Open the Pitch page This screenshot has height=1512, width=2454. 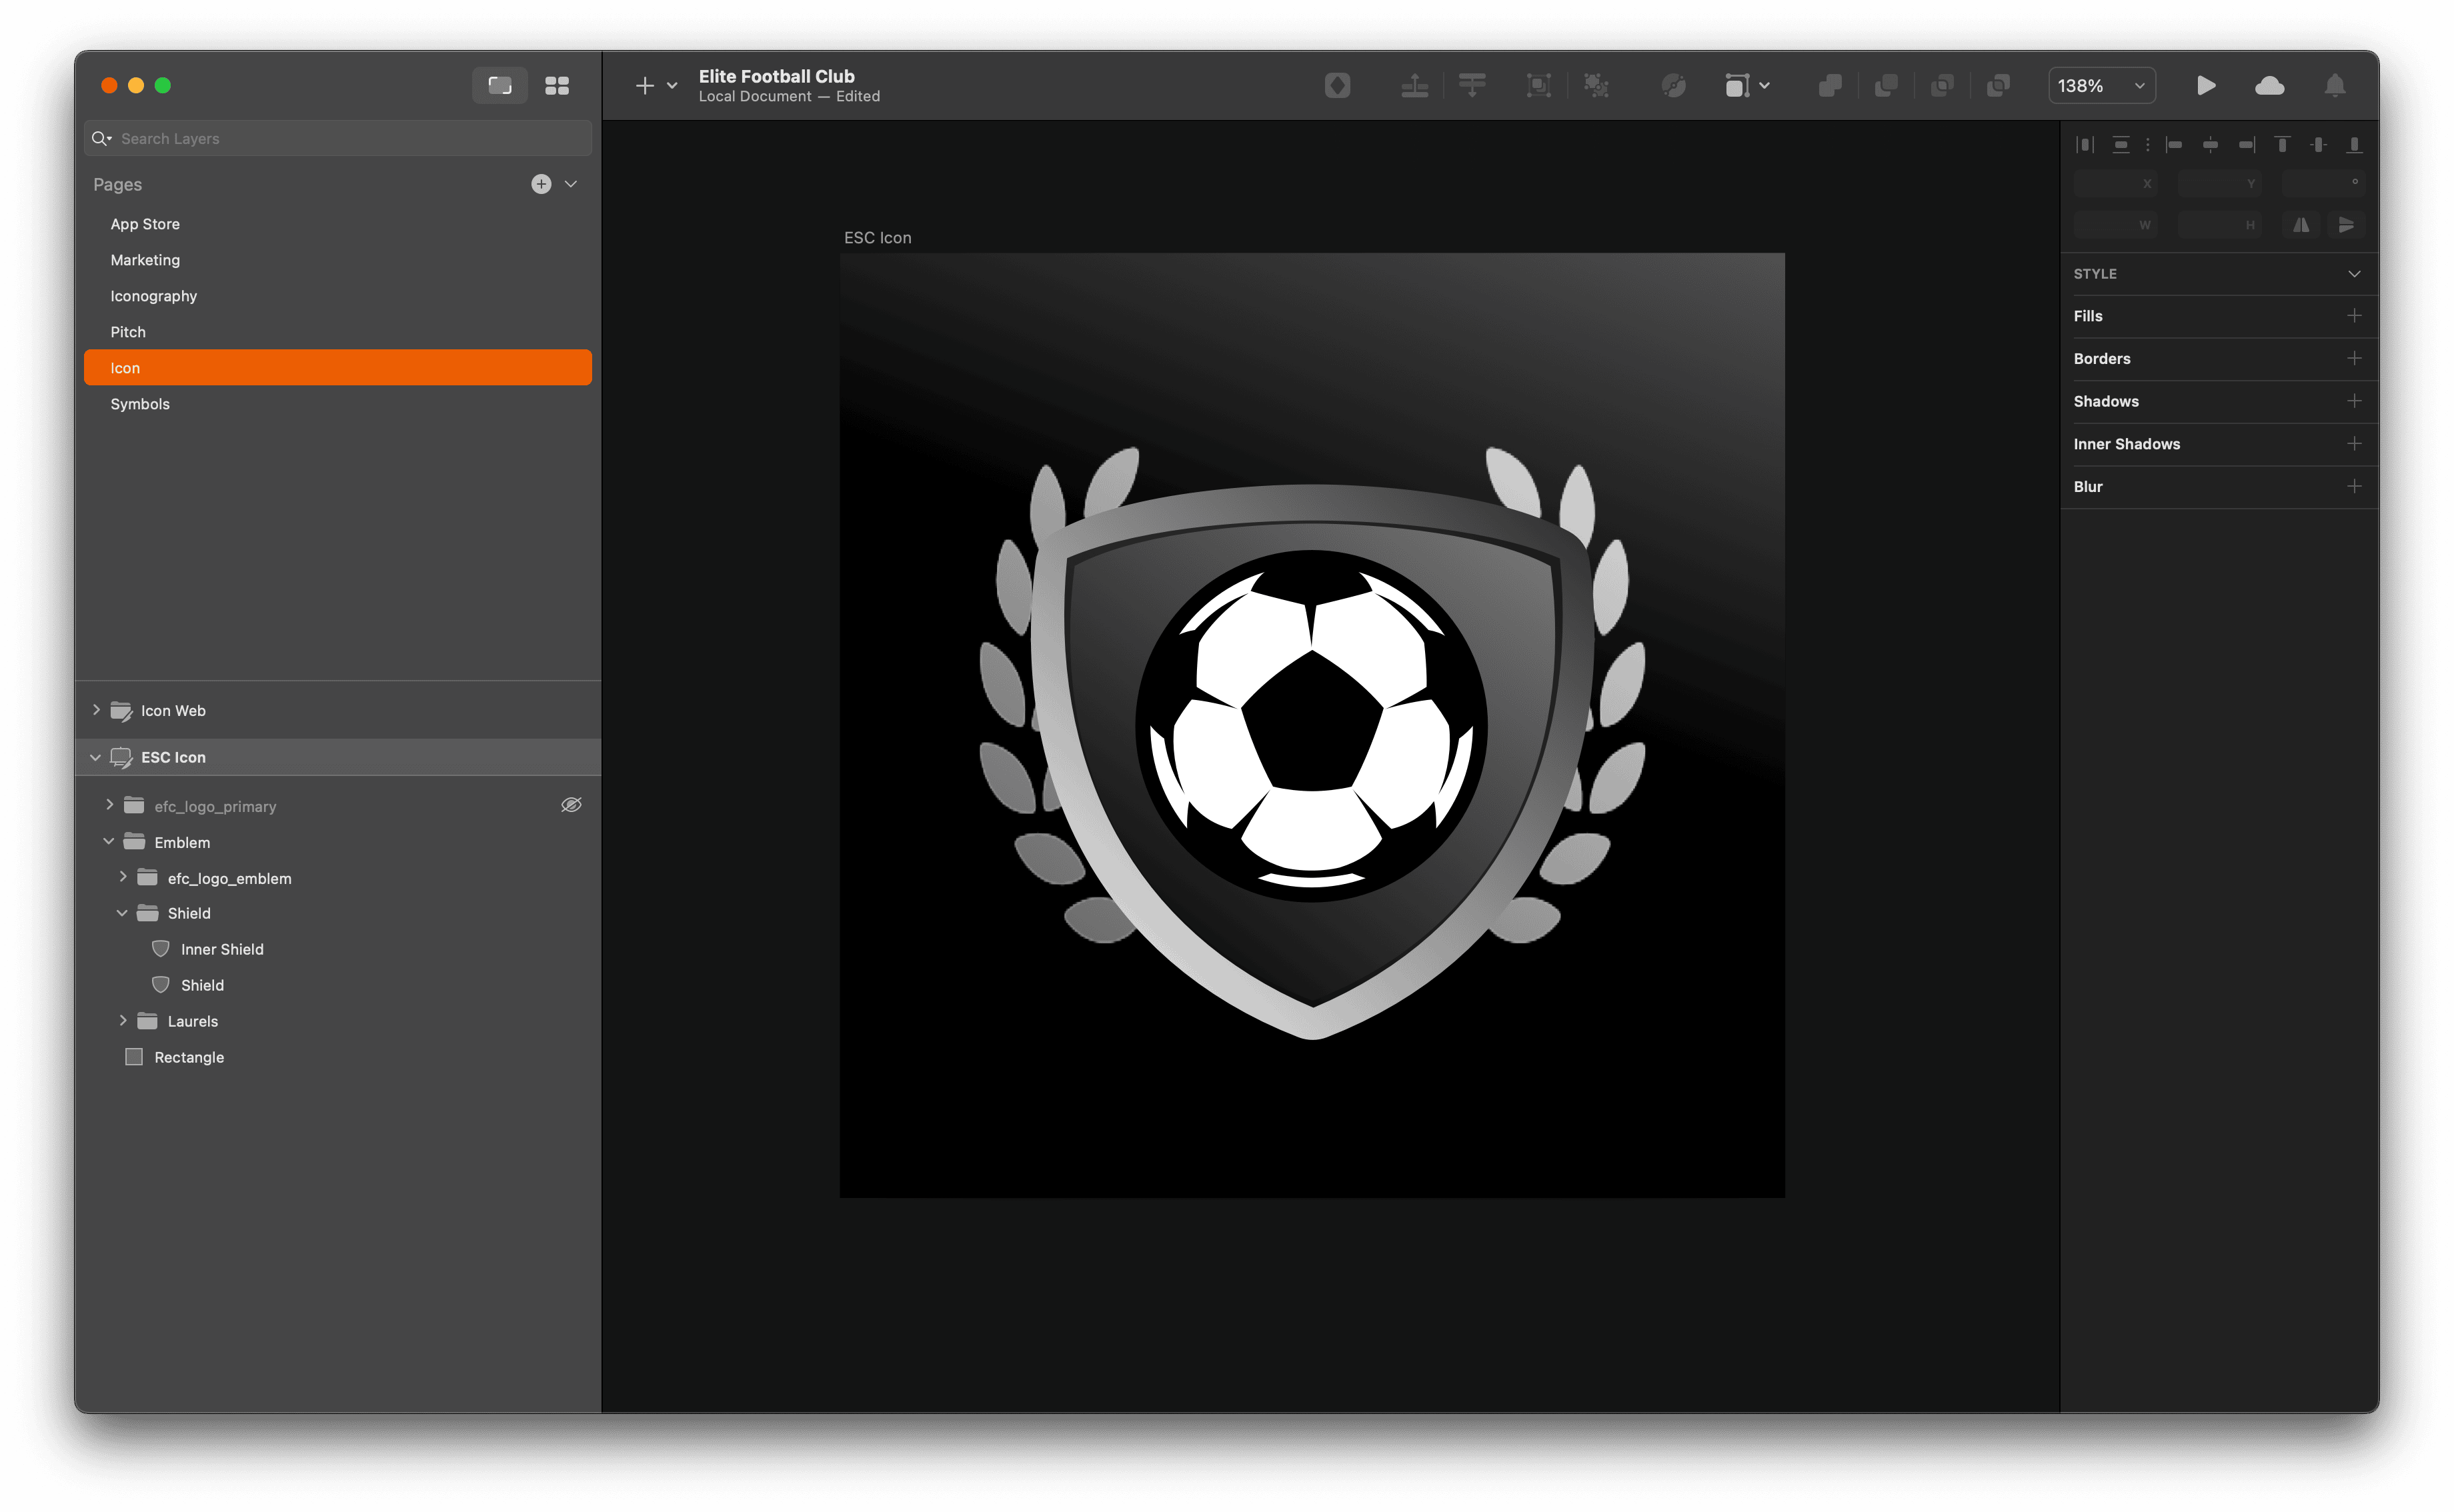tap(338, 332)
